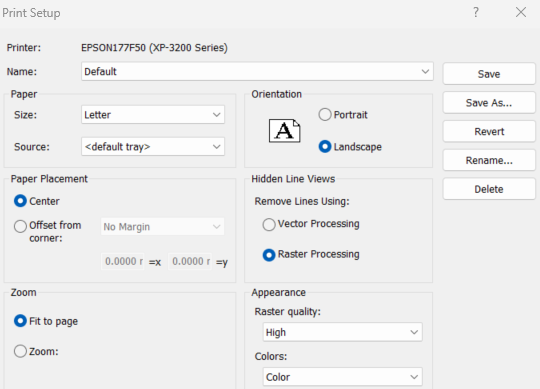Open the Name dropdown showing Default
Screen dimensions: 540x389
coord(257,71)
